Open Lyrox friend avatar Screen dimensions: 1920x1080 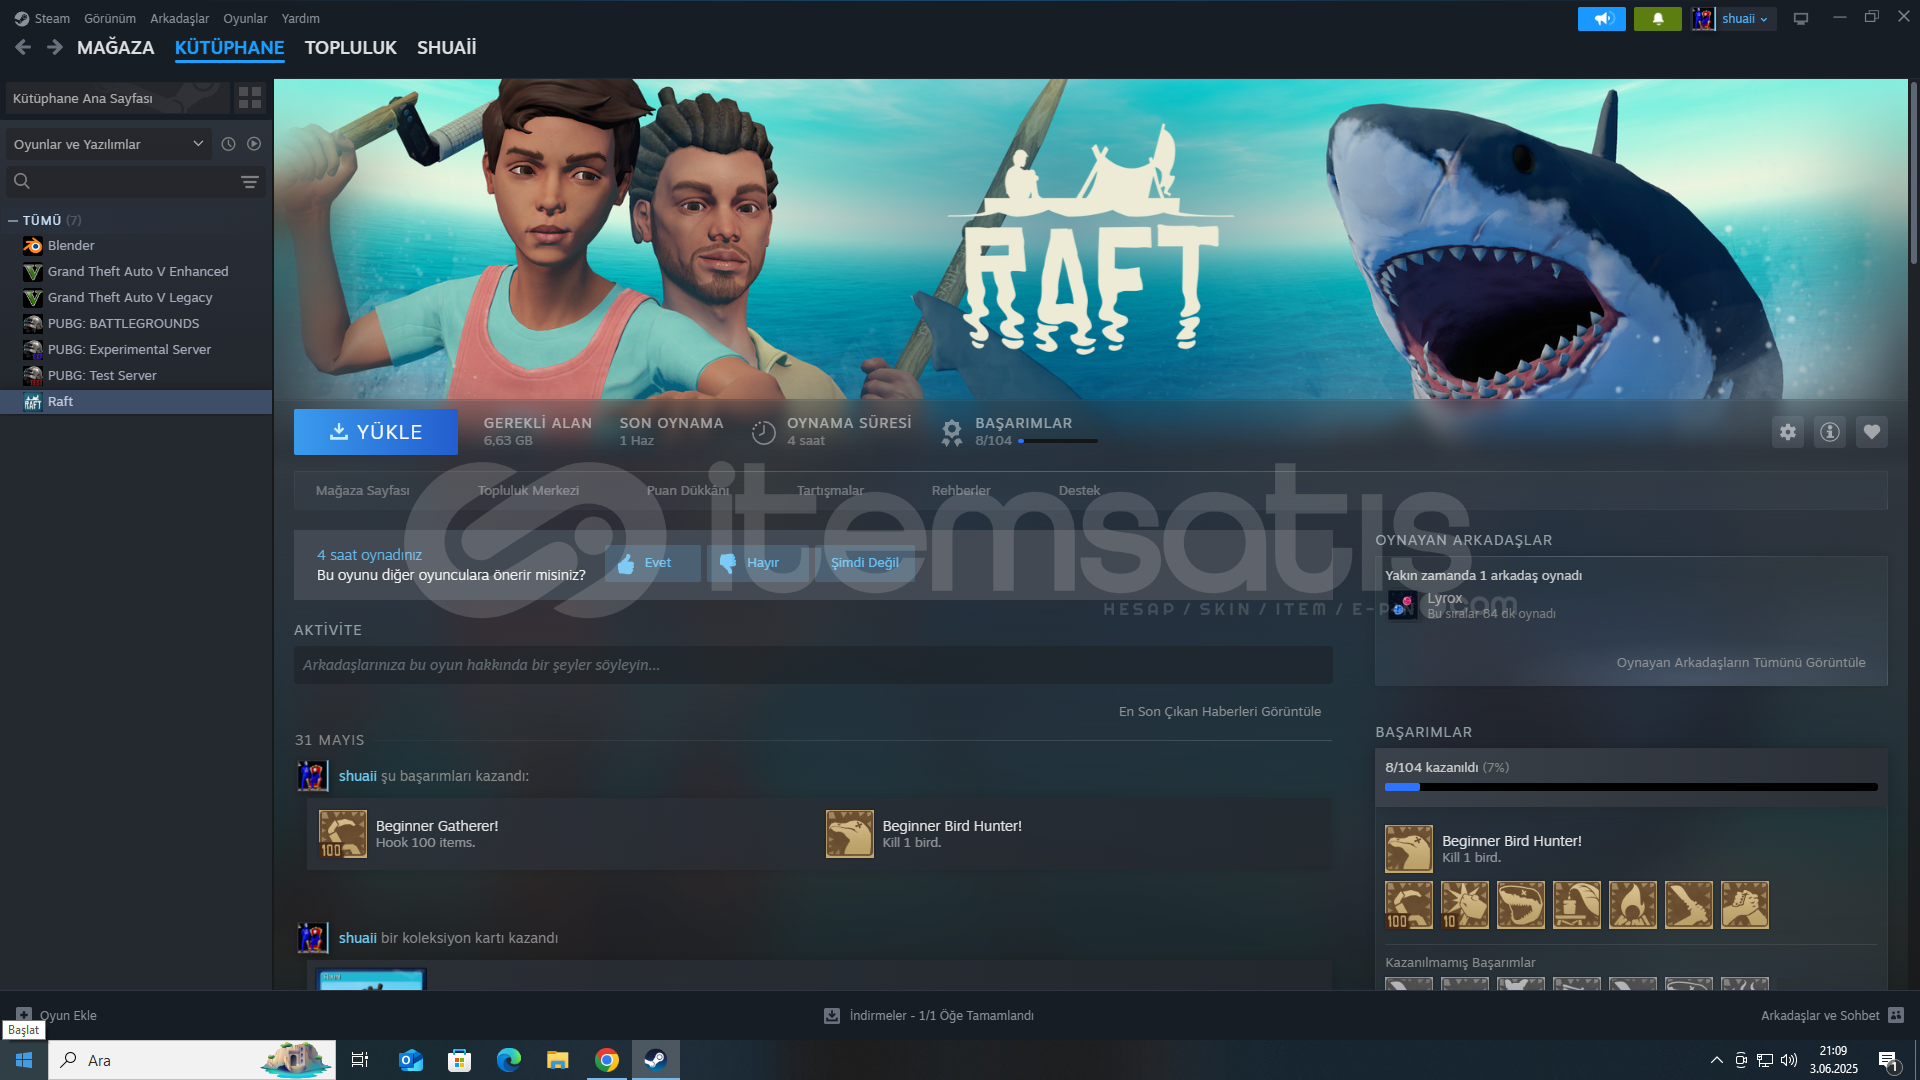point(1402,605)
